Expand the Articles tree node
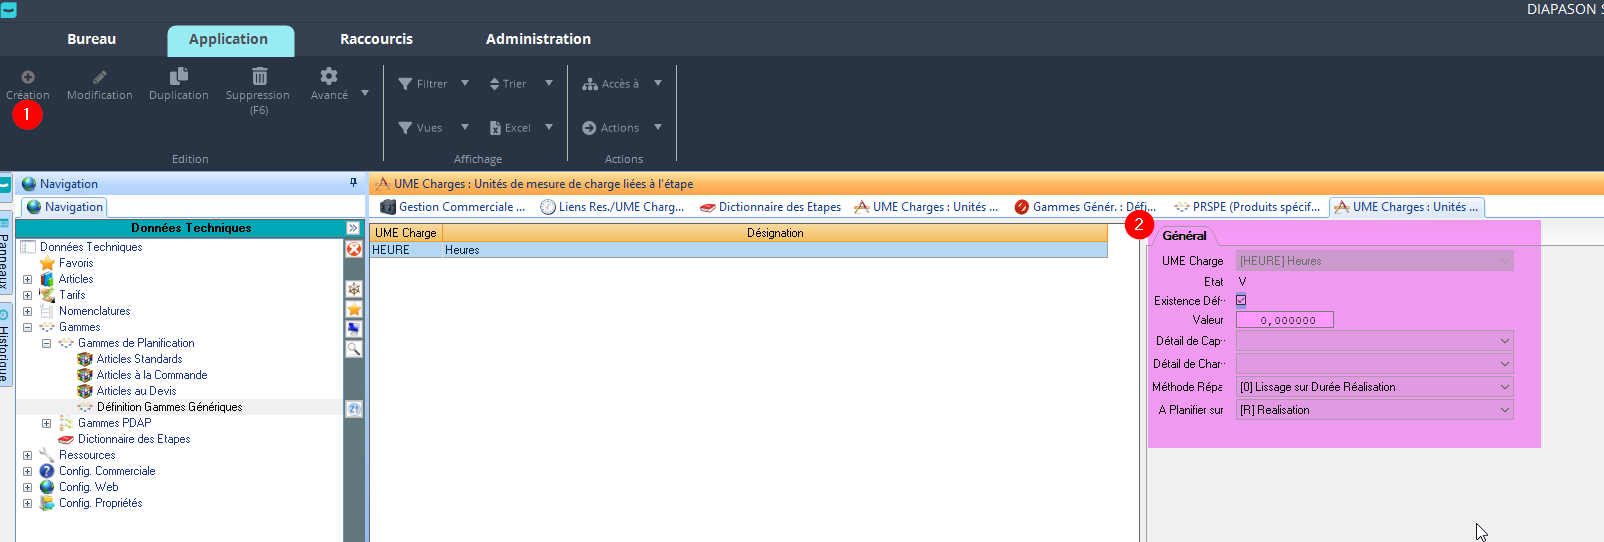The width and height of the screenshot is (1604, 542). [x=28, y=279]
